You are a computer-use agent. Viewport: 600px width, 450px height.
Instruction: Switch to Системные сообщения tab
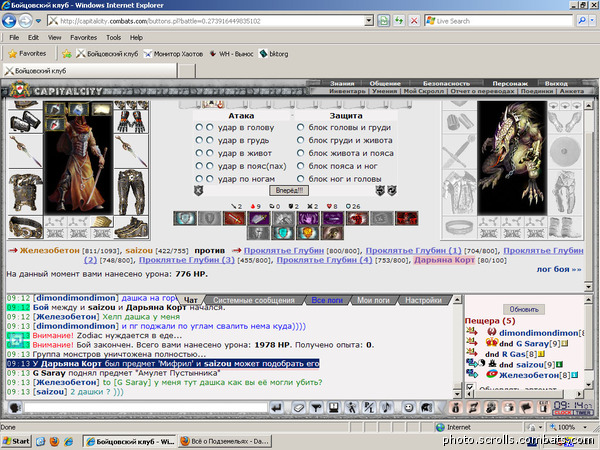coord(254,300)
